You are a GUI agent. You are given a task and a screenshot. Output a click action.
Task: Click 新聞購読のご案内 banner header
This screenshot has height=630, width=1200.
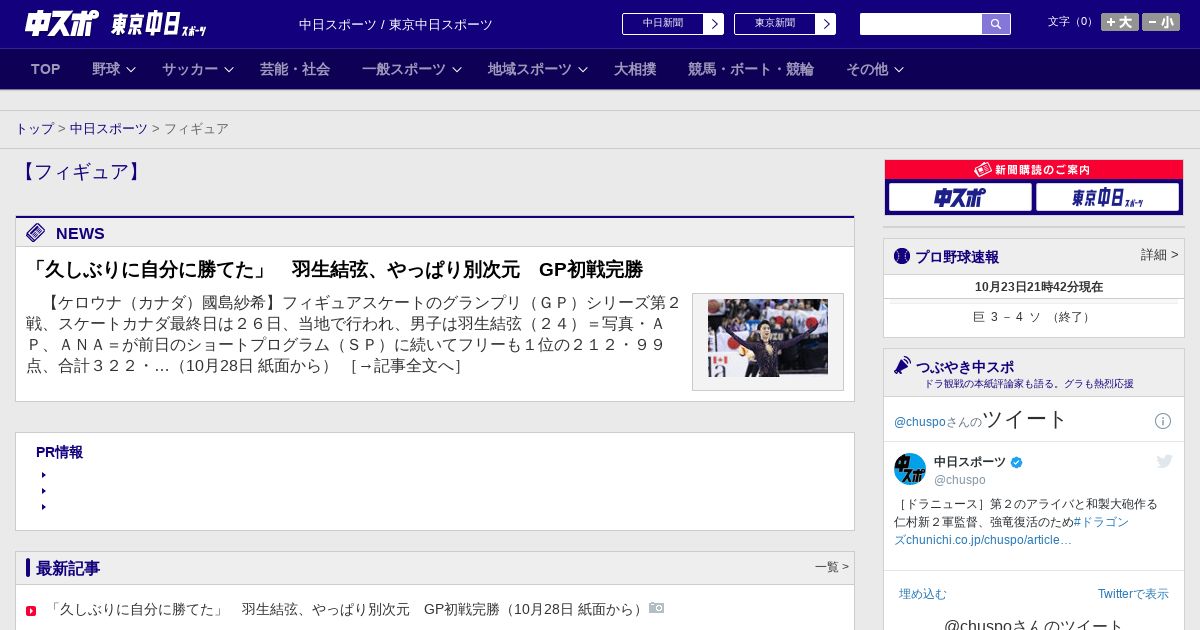click(1034, 170)
